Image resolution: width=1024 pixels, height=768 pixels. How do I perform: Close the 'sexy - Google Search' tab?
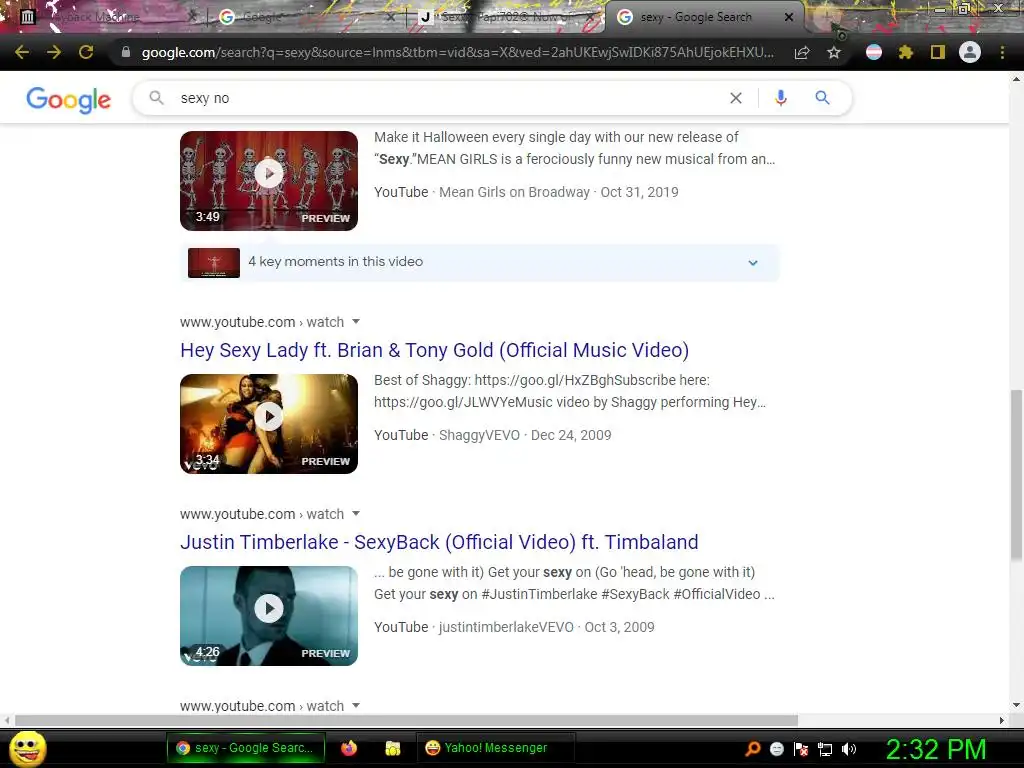click(789, 17)
